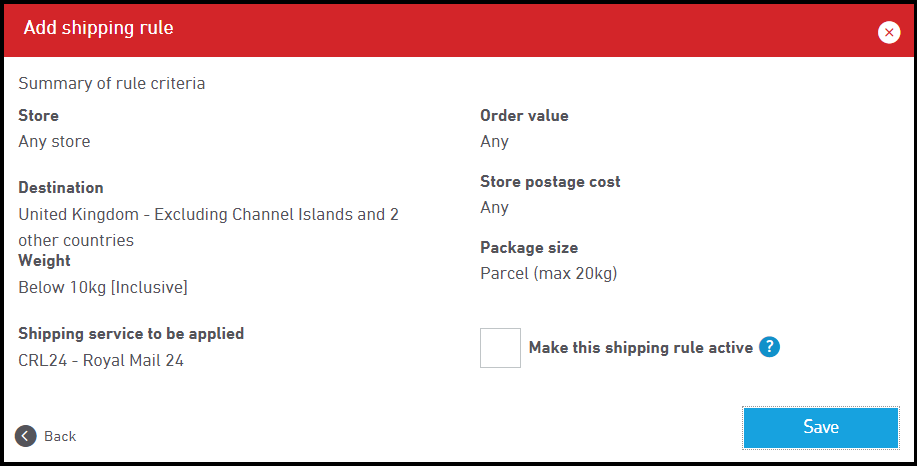Tick the shipping rule active checkbox
Viewport: 917px width, 466px height.
pos(500,348)
